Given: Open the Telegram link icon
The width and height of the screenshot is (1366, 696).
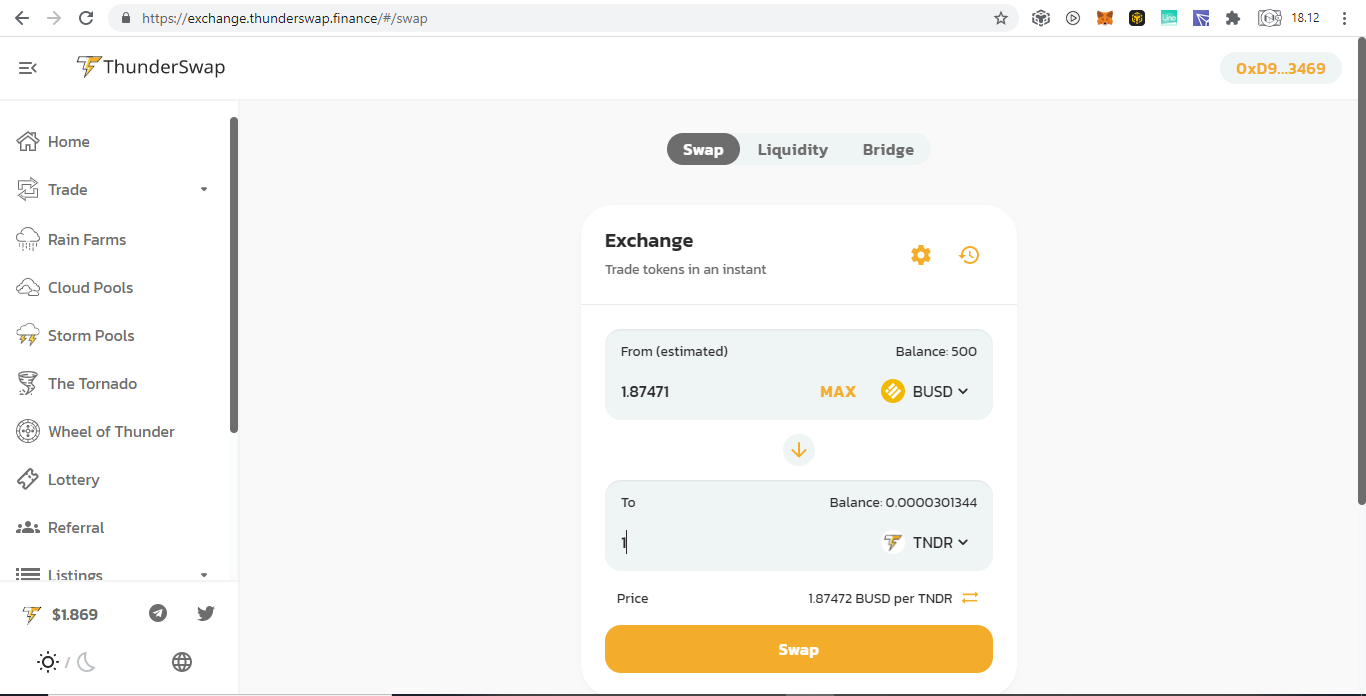Looking at the screenshot, I should click(x=158, y=613).
